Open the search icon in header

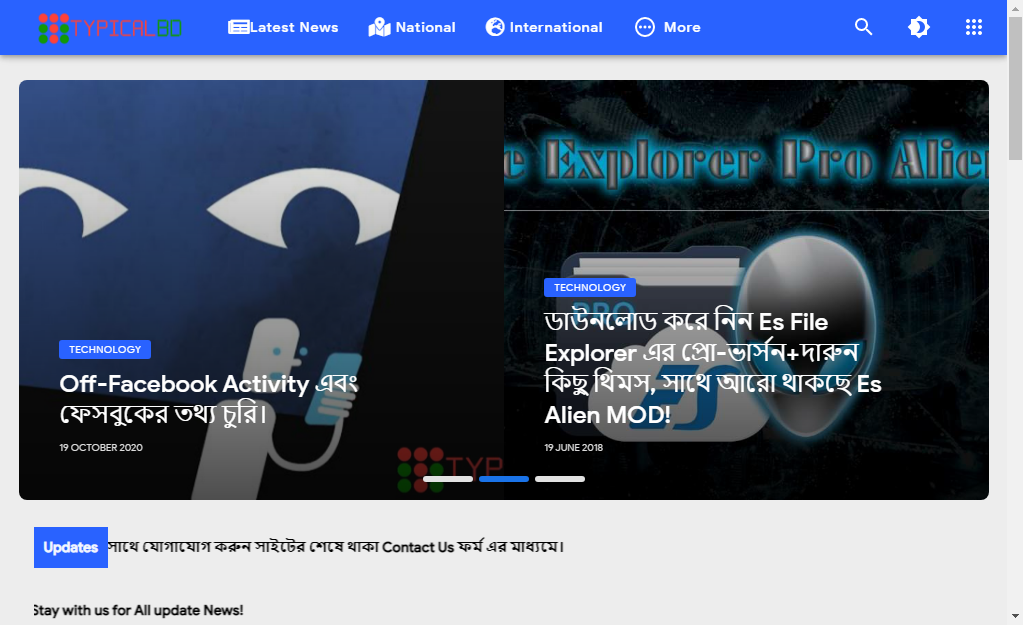tap(863, 27)
